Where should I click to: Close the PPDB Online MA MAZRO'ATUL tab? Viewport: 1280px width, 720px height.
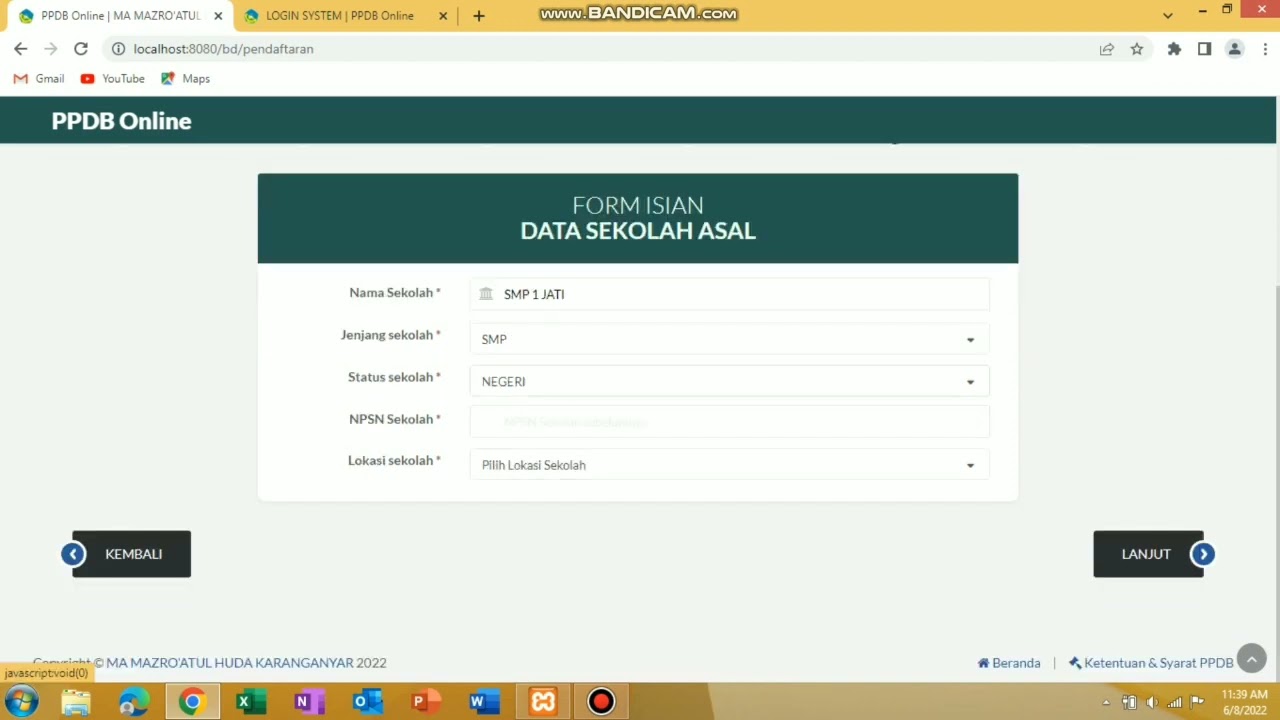(218, 16)
